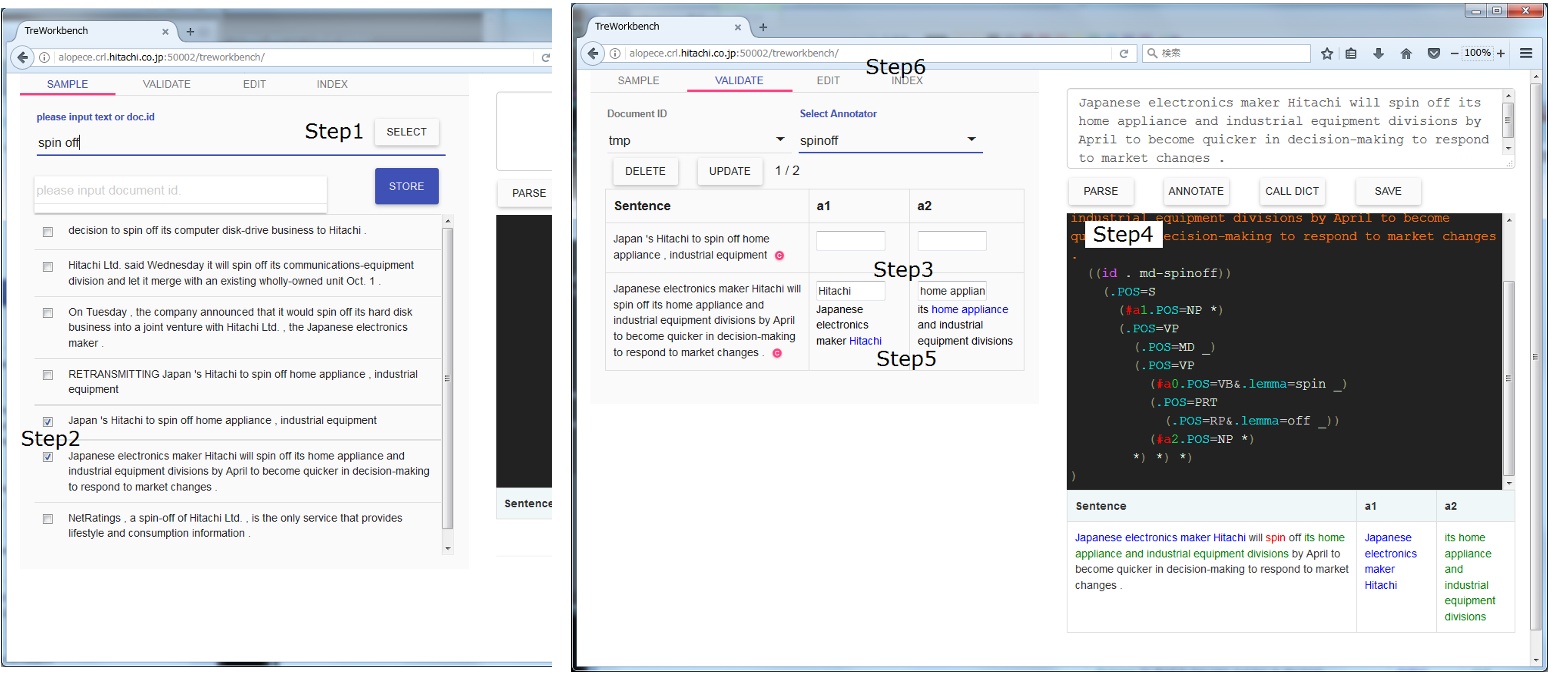Click the PARSE button
1551x675 pixels.
coord(1101,191)
